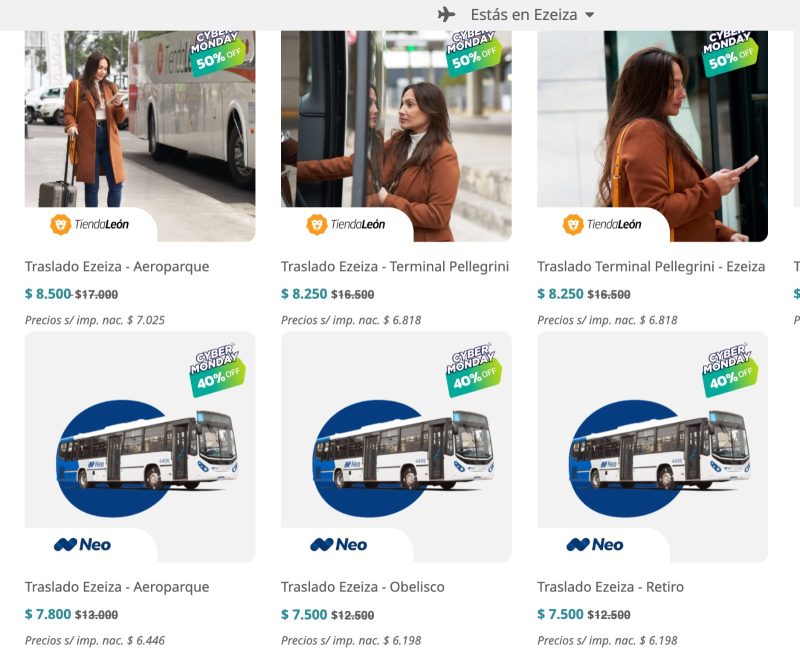The image size is (800, 651).
Task: Click the Tienda León logo on Terminal Pellegrini - Ezeiza card
Action: [602, 225]
